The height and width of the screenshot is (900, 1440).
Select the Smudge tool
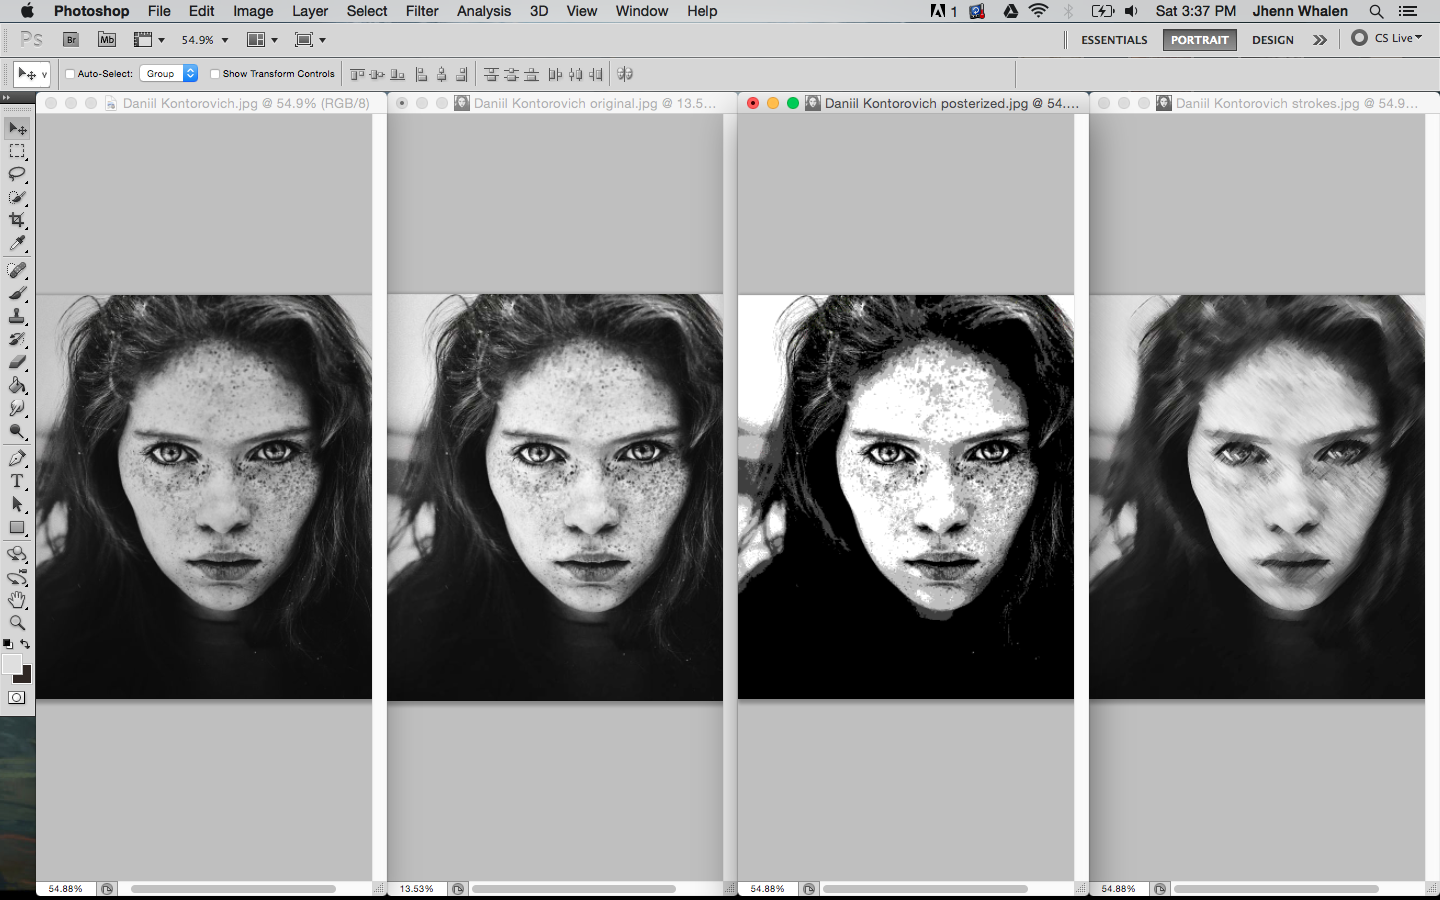tap(17, 408)
